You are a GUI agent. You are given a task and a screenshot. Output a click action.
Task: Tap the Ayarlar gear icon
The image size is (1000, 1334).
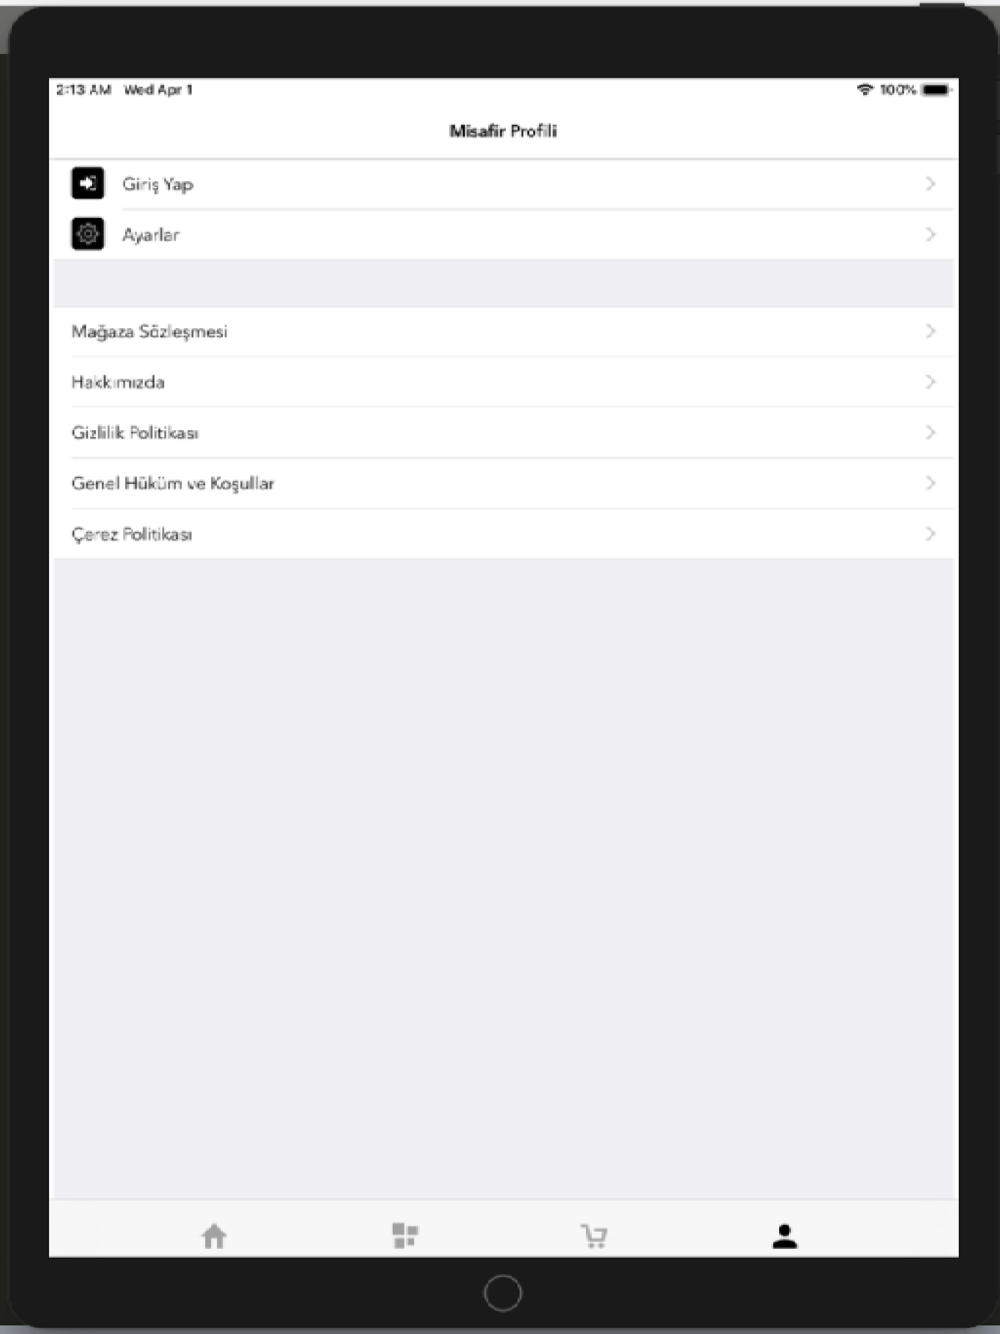pyautogui.click(x=88, y=234)
